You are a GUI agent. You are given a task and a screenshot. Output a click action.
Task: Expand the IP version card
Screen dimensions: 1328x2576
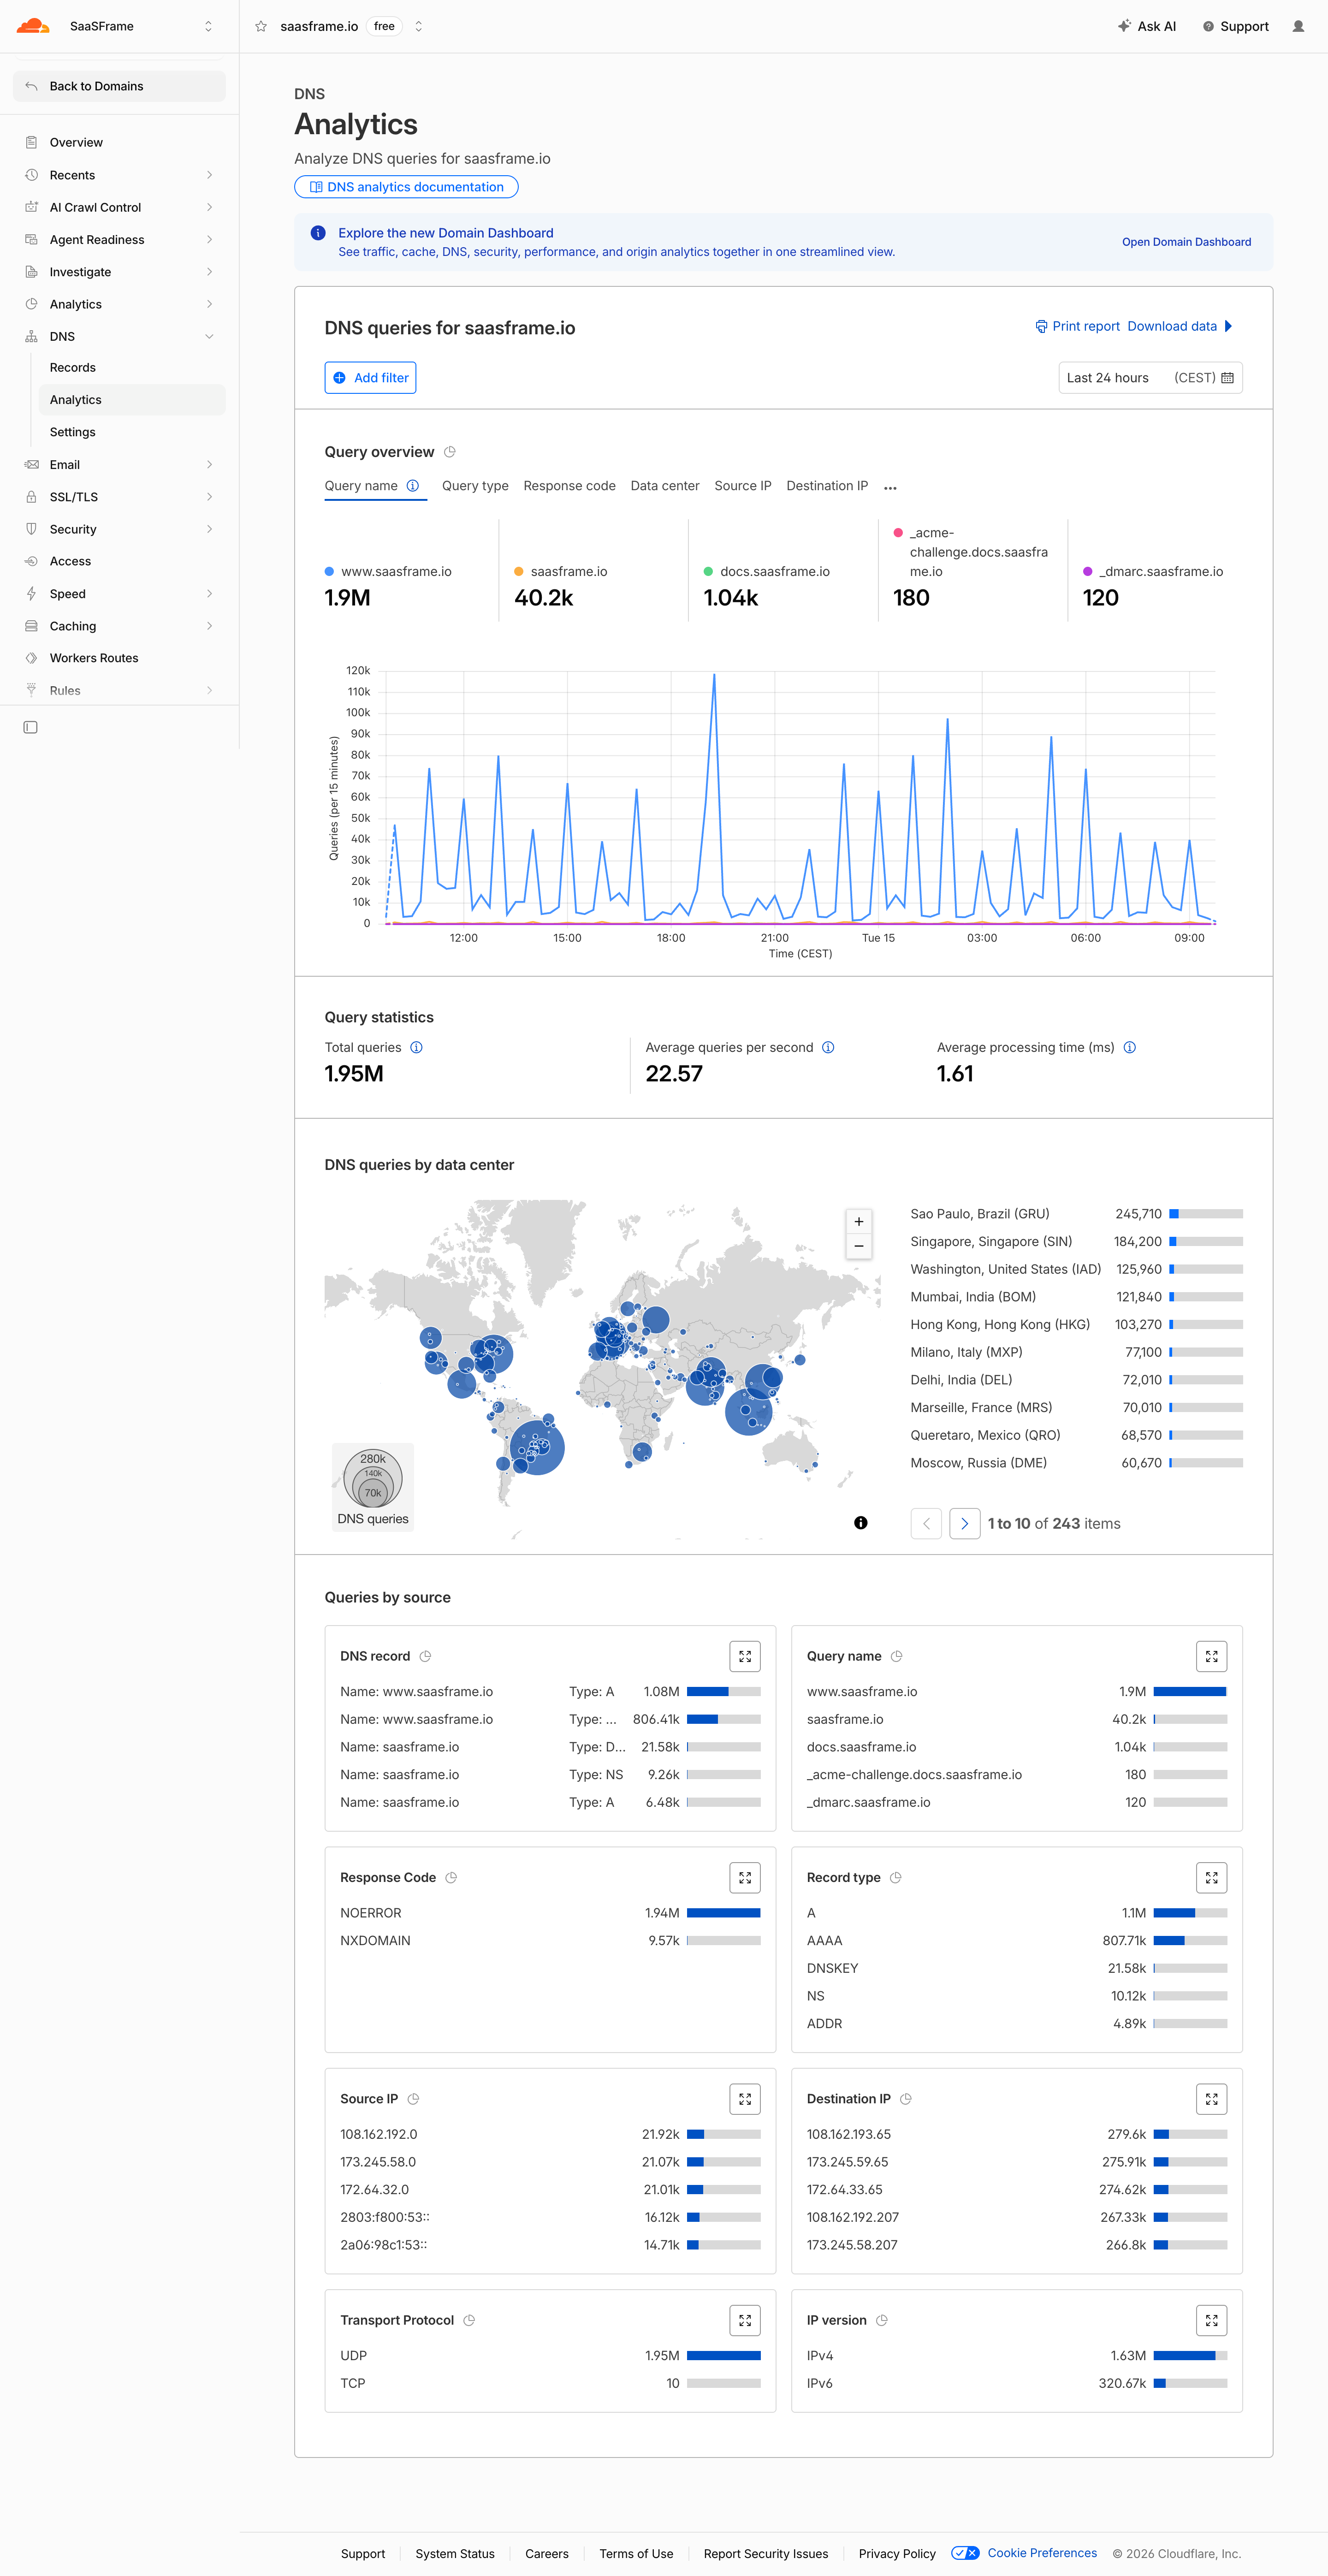pyautogui.click(x=1211, y=2320)
